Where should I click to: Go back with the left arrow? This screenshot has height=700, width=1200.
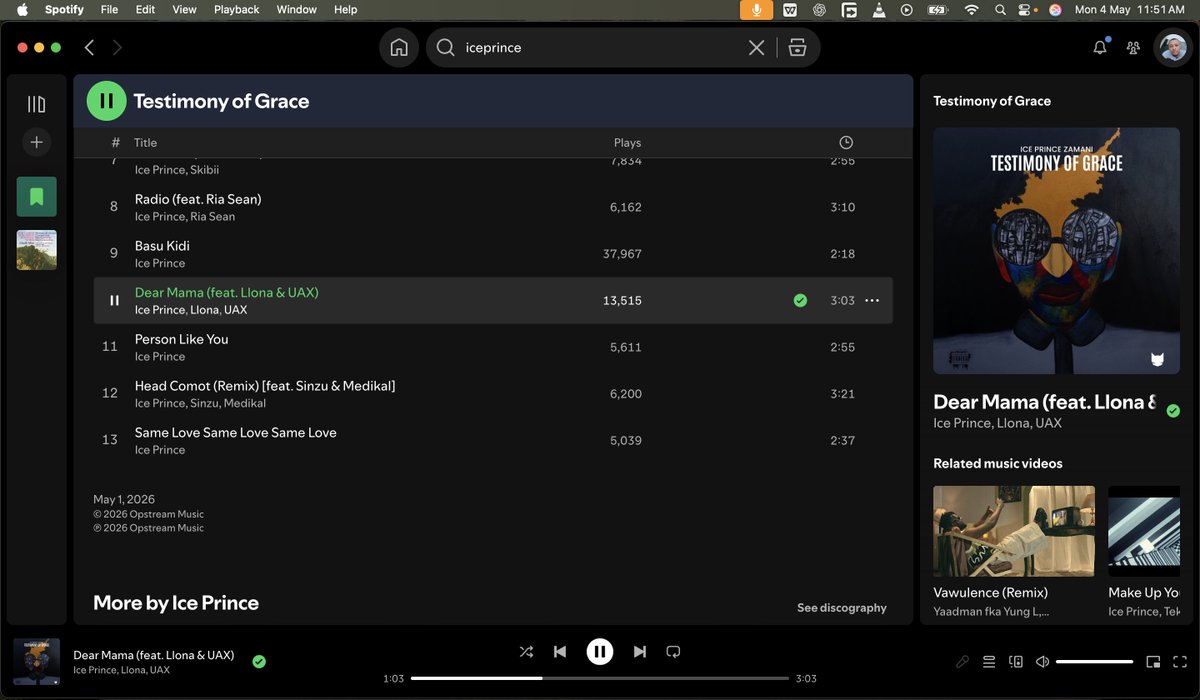[x=89, y=47]
